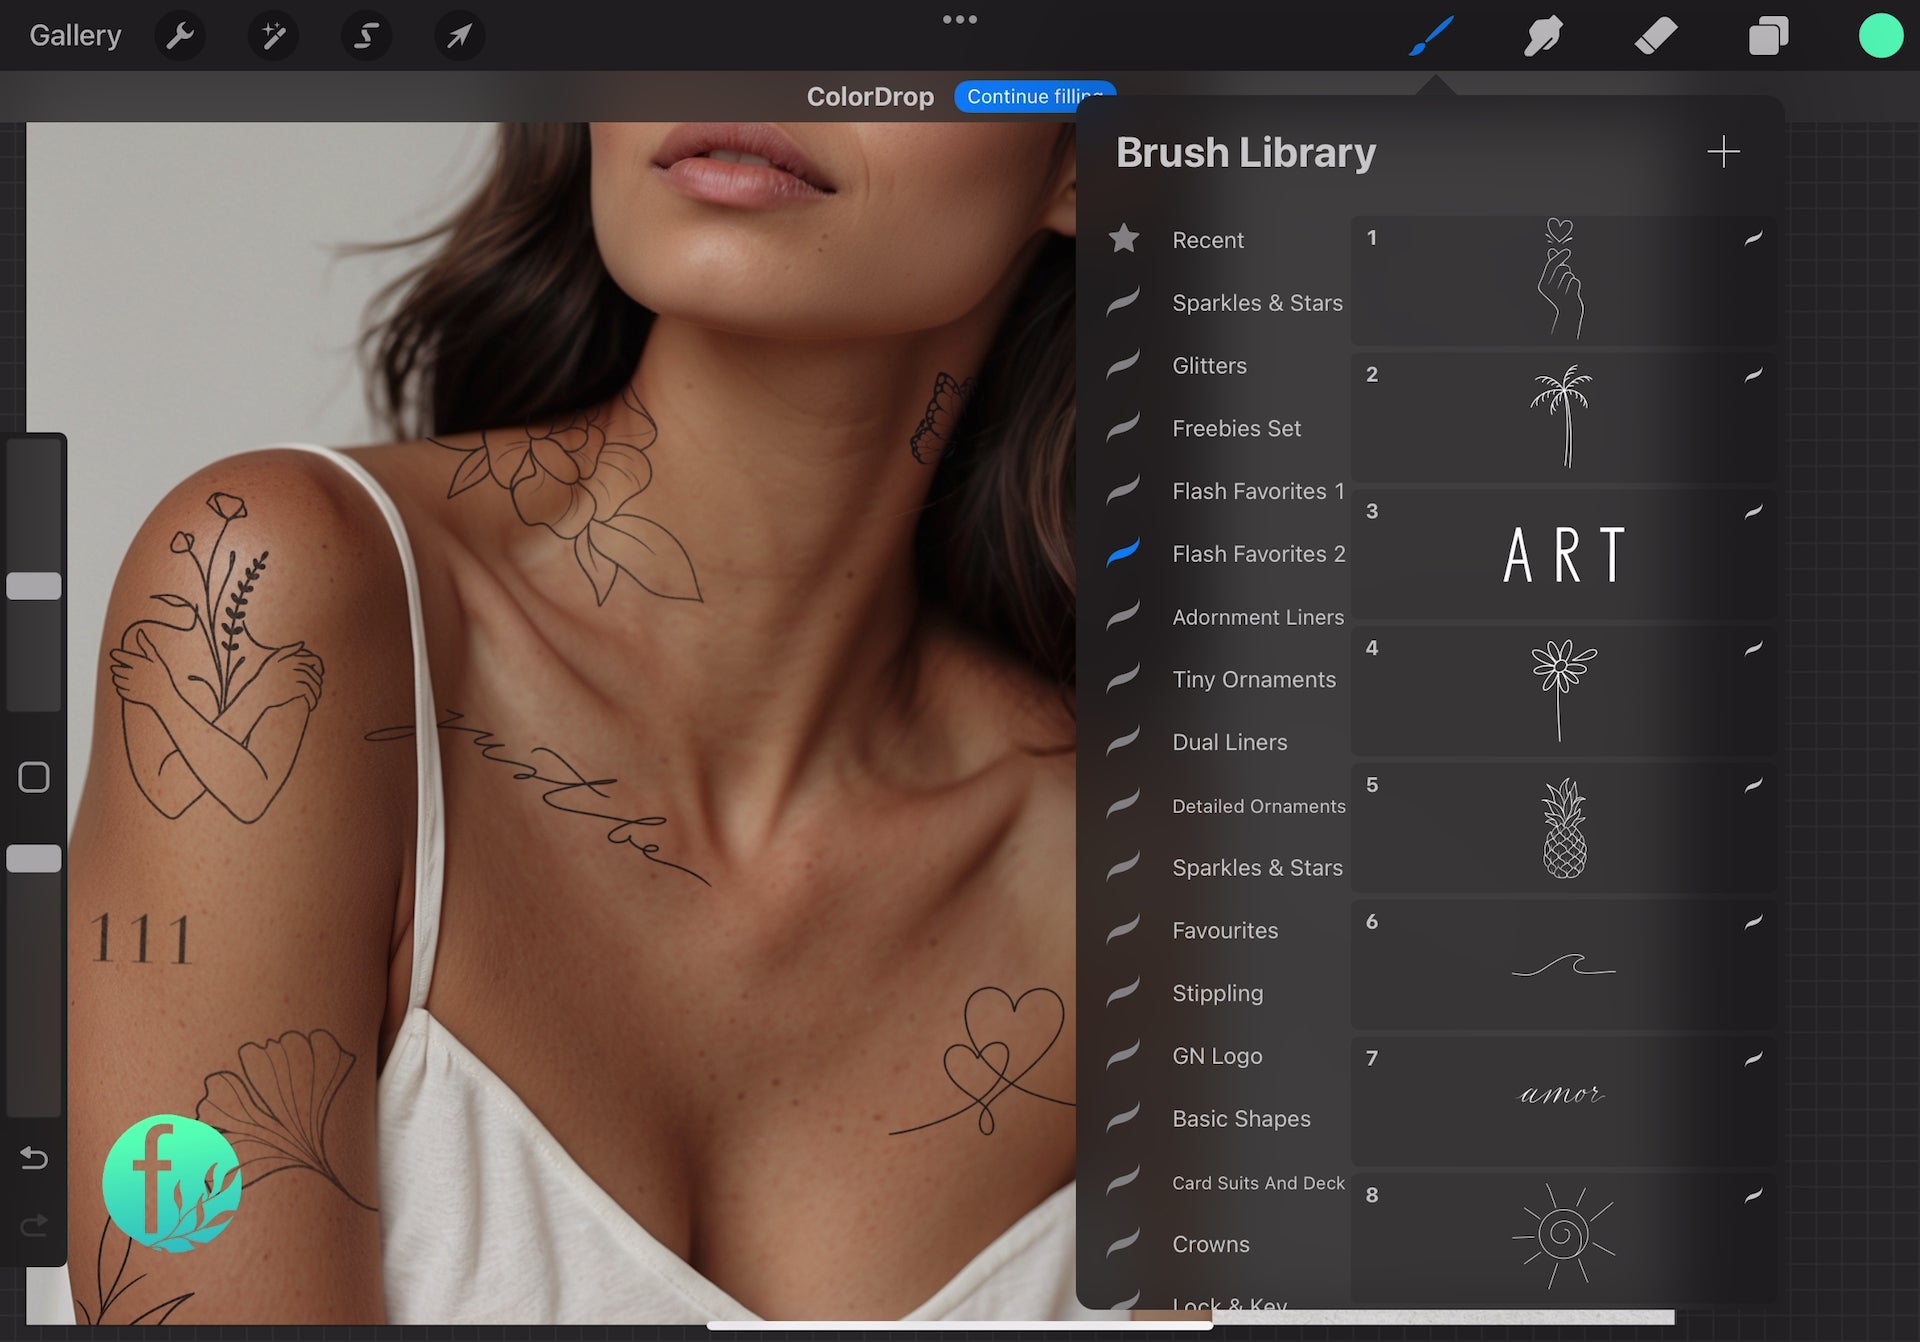Select the Eraser tool
This screenshot has height=1342, width=1920.
point(1656,37)
